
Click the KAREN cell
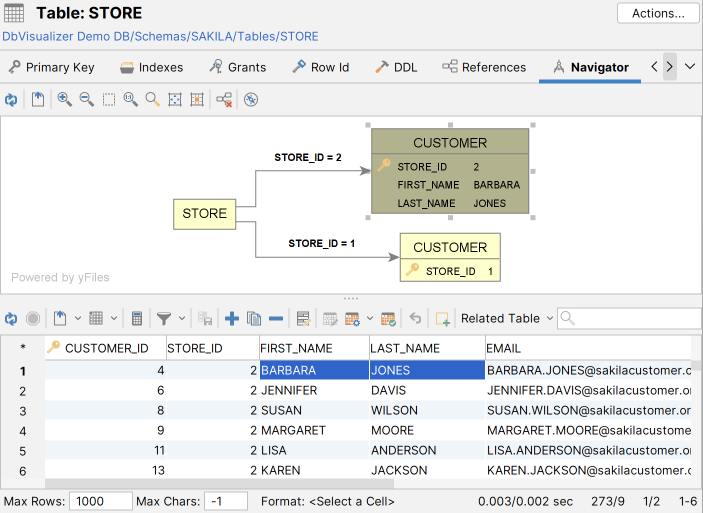coord(314,470)
